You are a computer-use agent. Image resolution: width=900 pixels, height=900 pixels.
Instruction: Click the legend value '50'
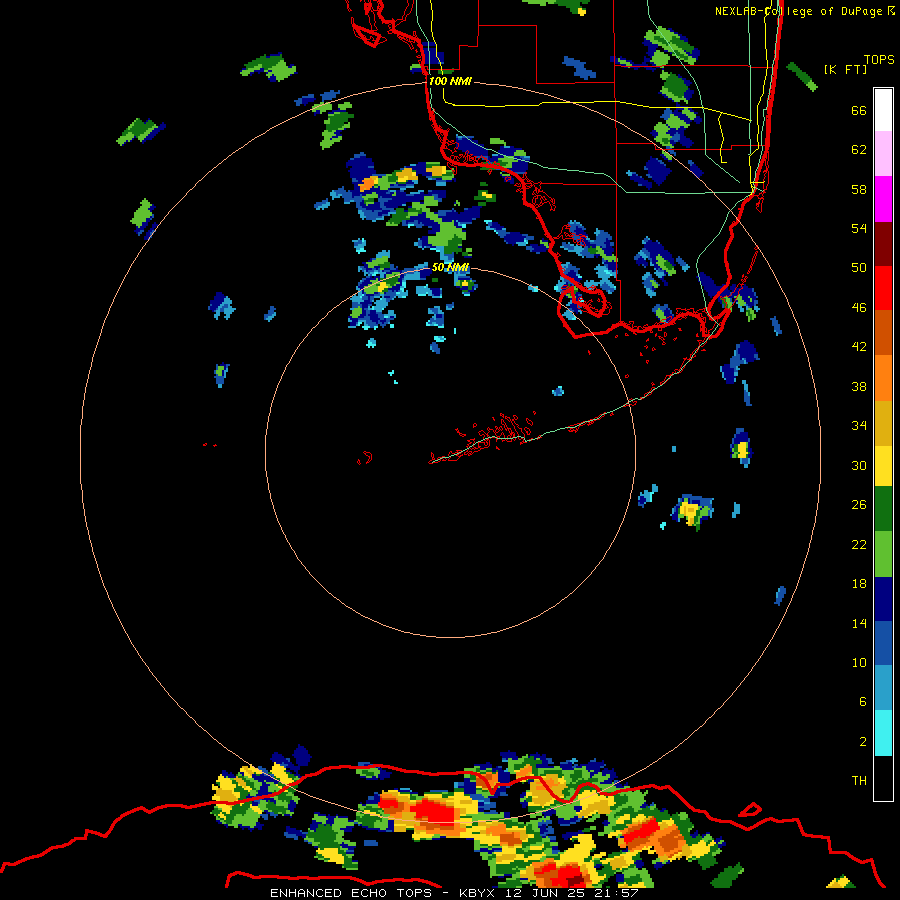pyautogui.click(x=859, y=268)
